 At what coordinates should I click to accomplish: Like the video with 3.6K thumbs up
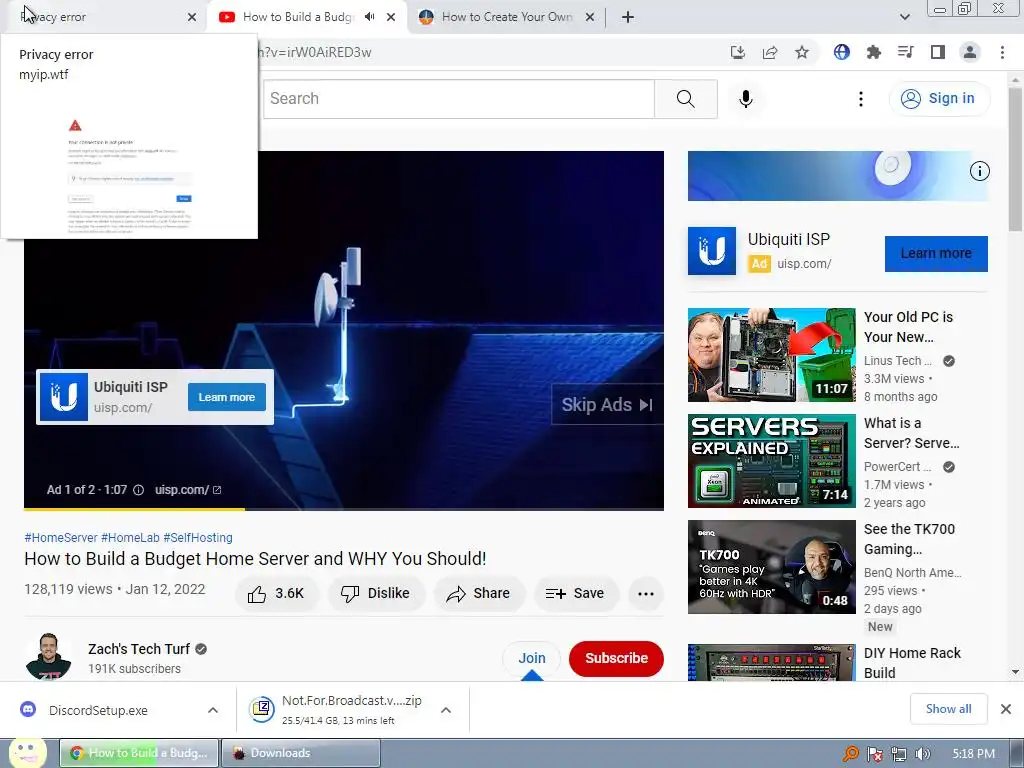pos(276,593)
